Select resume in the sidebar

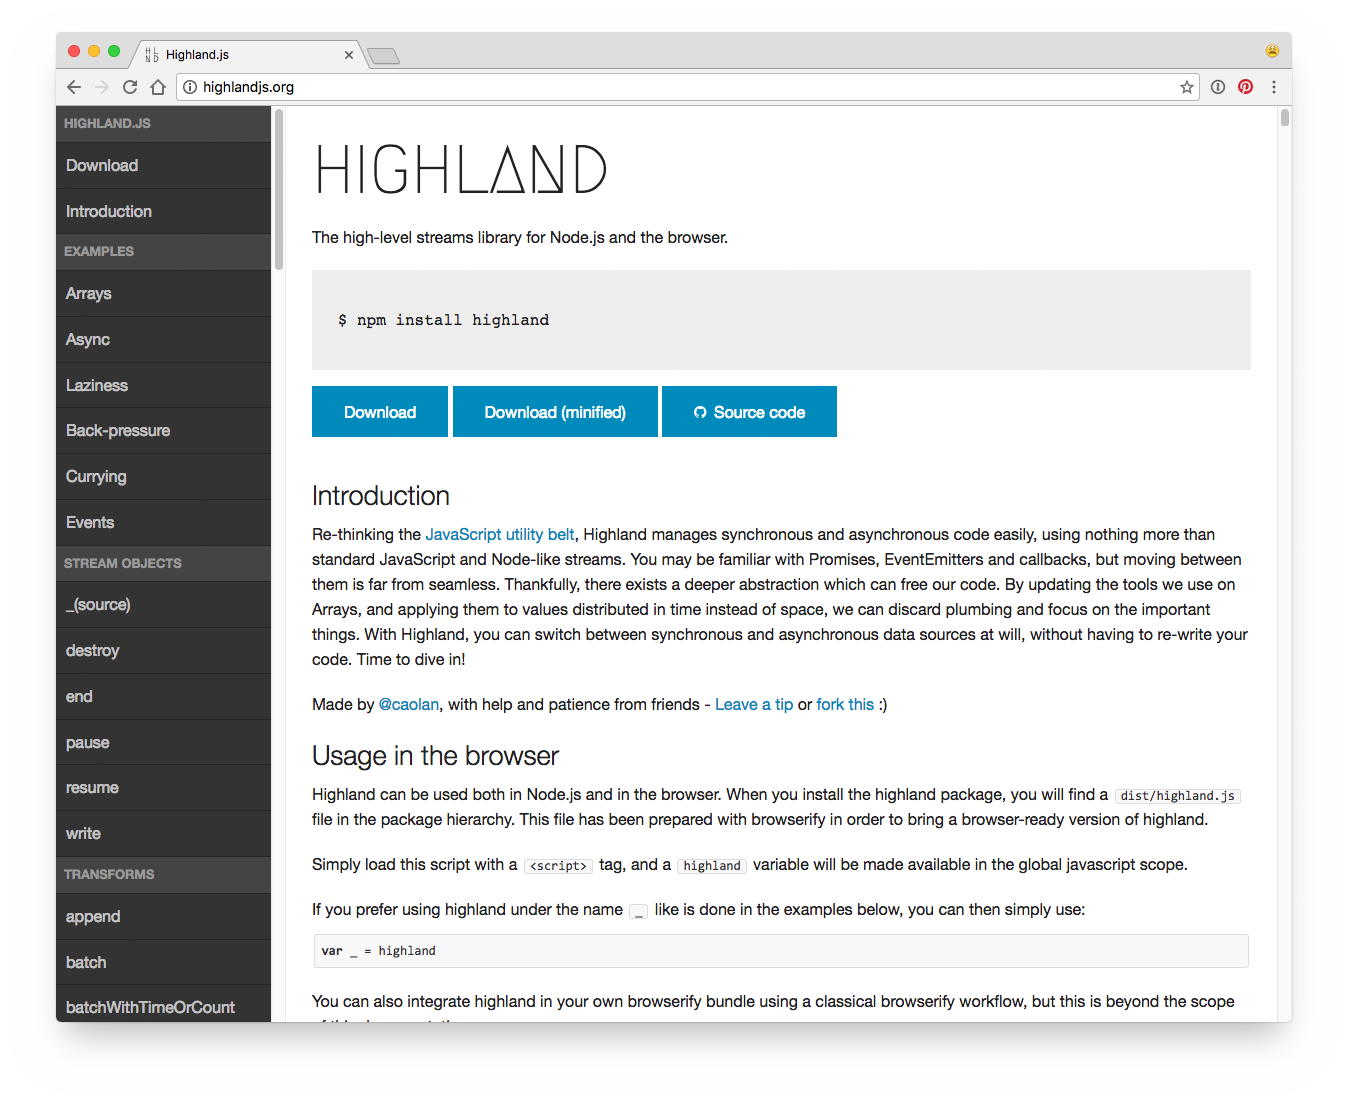163,788
